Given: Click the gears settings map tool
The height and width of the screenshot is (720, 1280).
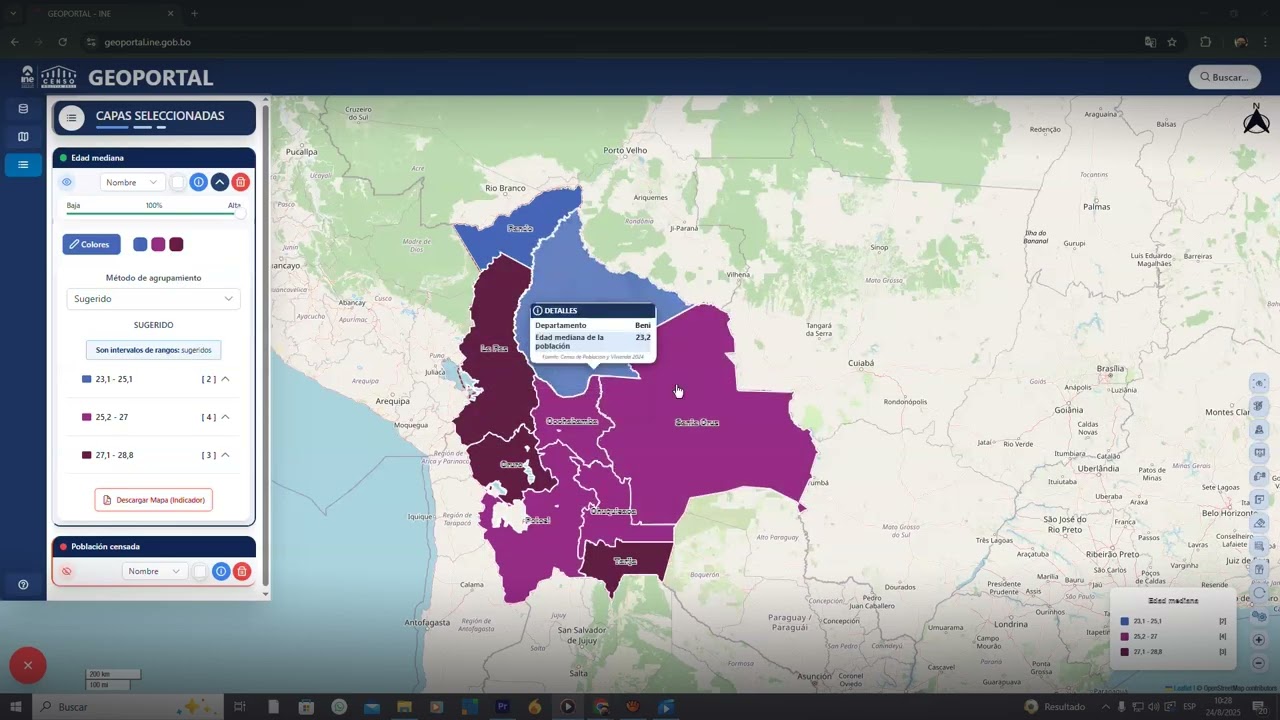Looking at the screenshot, I should (1259, 616).
